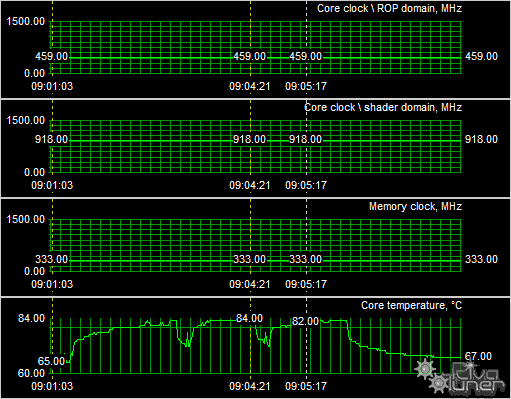Image resolution: width=511 pixels, height=399 pixels.
Task: Click the 459.00 value at the 09:05:17 marker
Action: (x=305, y=56)
